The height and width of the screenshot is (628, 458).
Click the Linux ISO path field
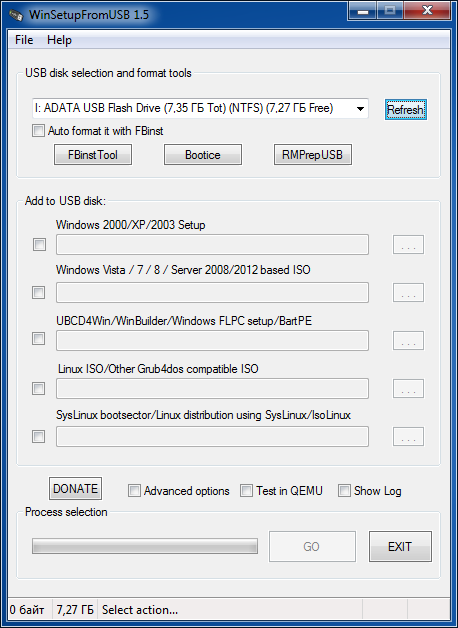212,388
